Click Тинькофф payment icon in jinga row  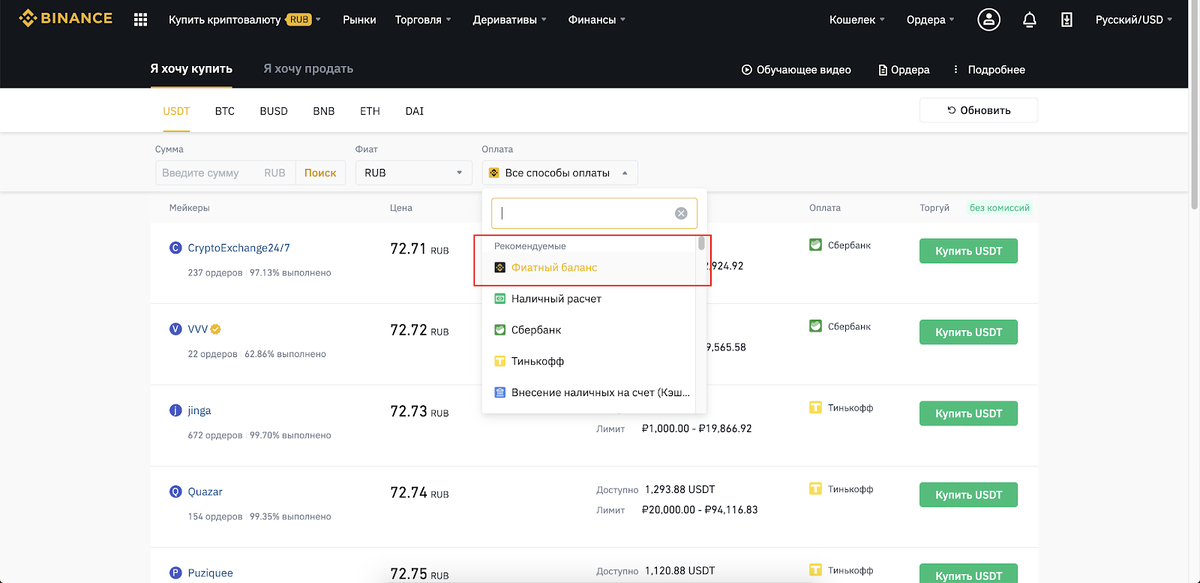[816, 407]
